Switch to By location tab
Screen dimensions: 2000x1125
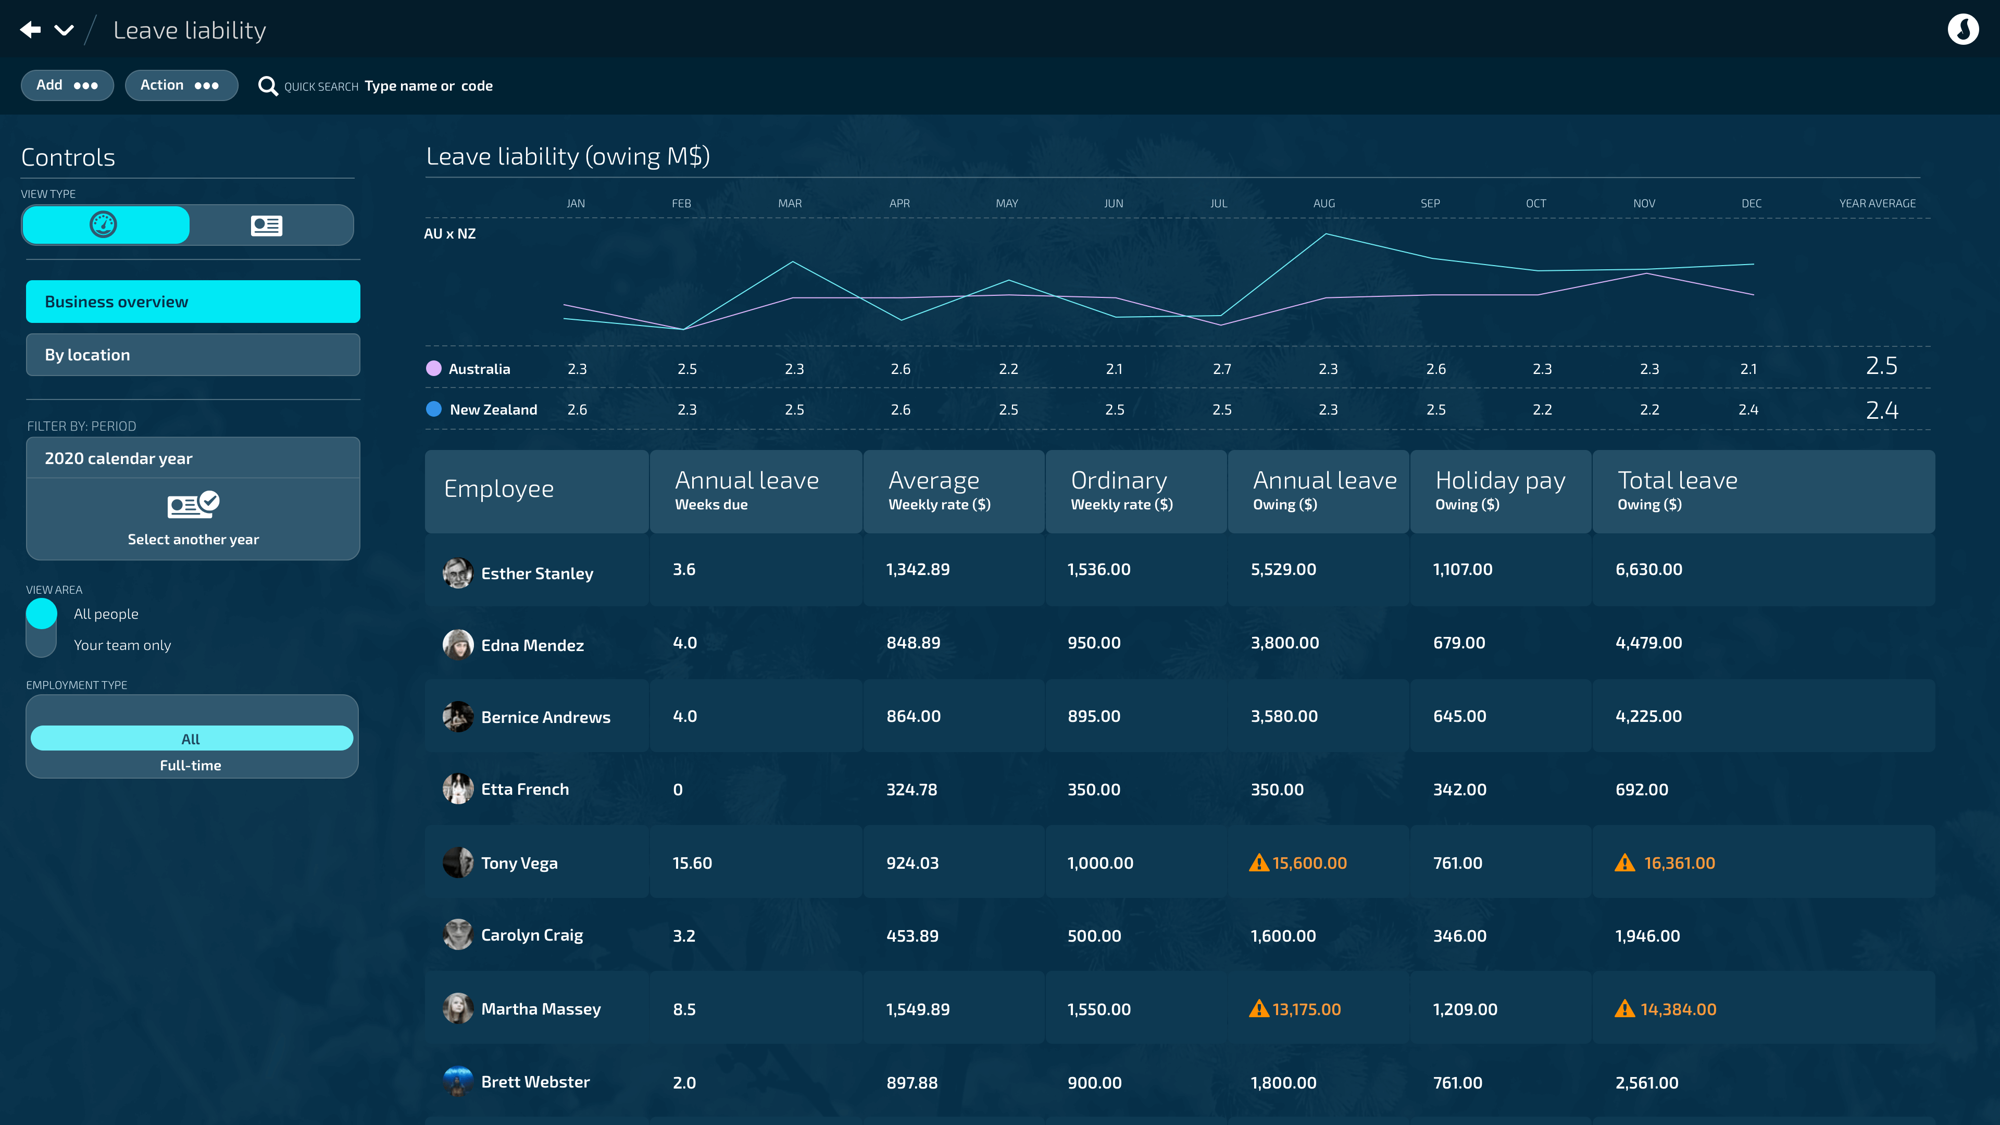tap(193, 355)
